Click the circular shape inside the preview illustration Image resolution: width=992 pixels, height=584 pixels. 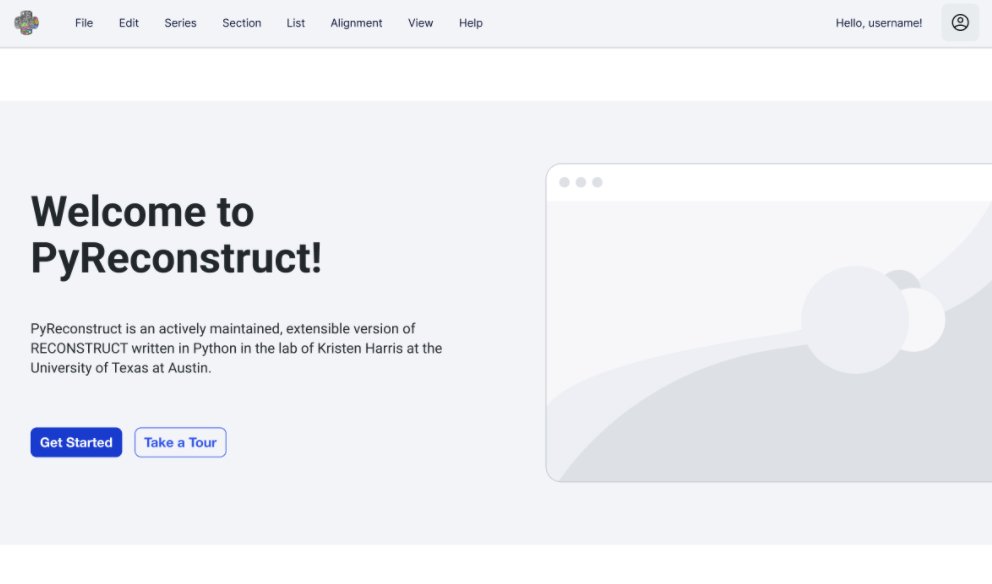(x=855, y=320)
